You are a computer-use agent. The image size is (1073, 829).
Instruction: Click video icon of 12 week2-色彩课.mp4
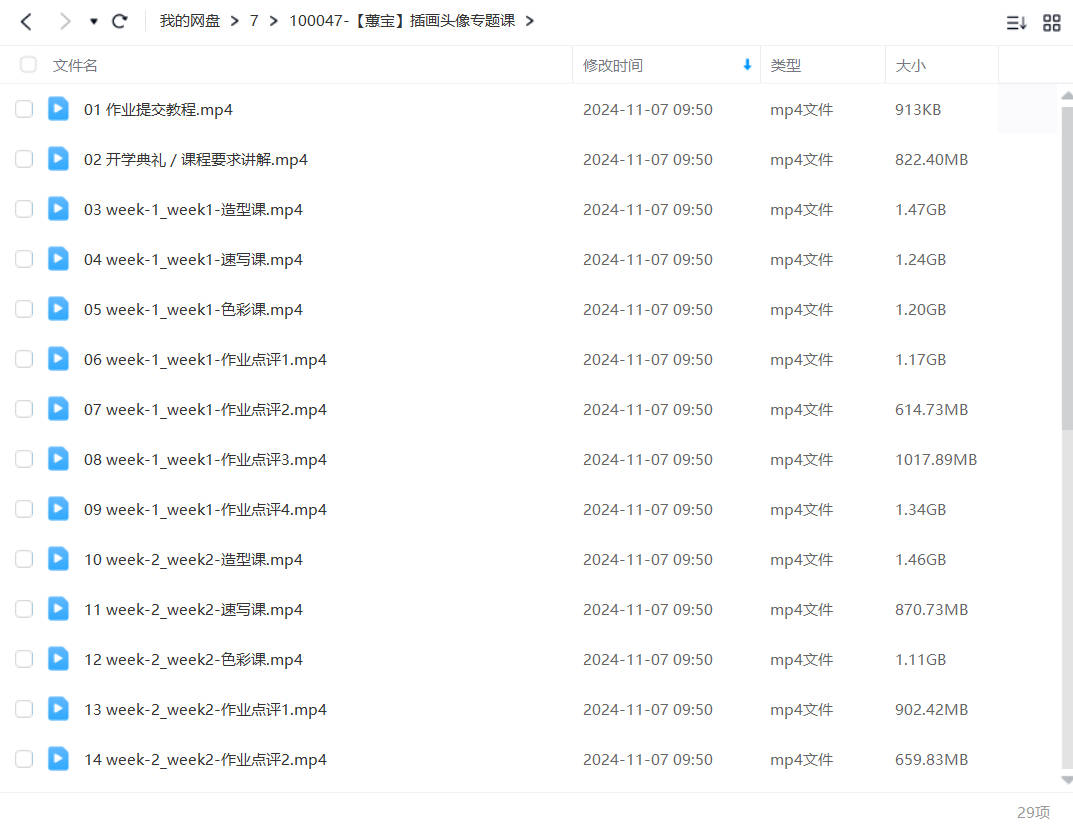click(58, 659)
